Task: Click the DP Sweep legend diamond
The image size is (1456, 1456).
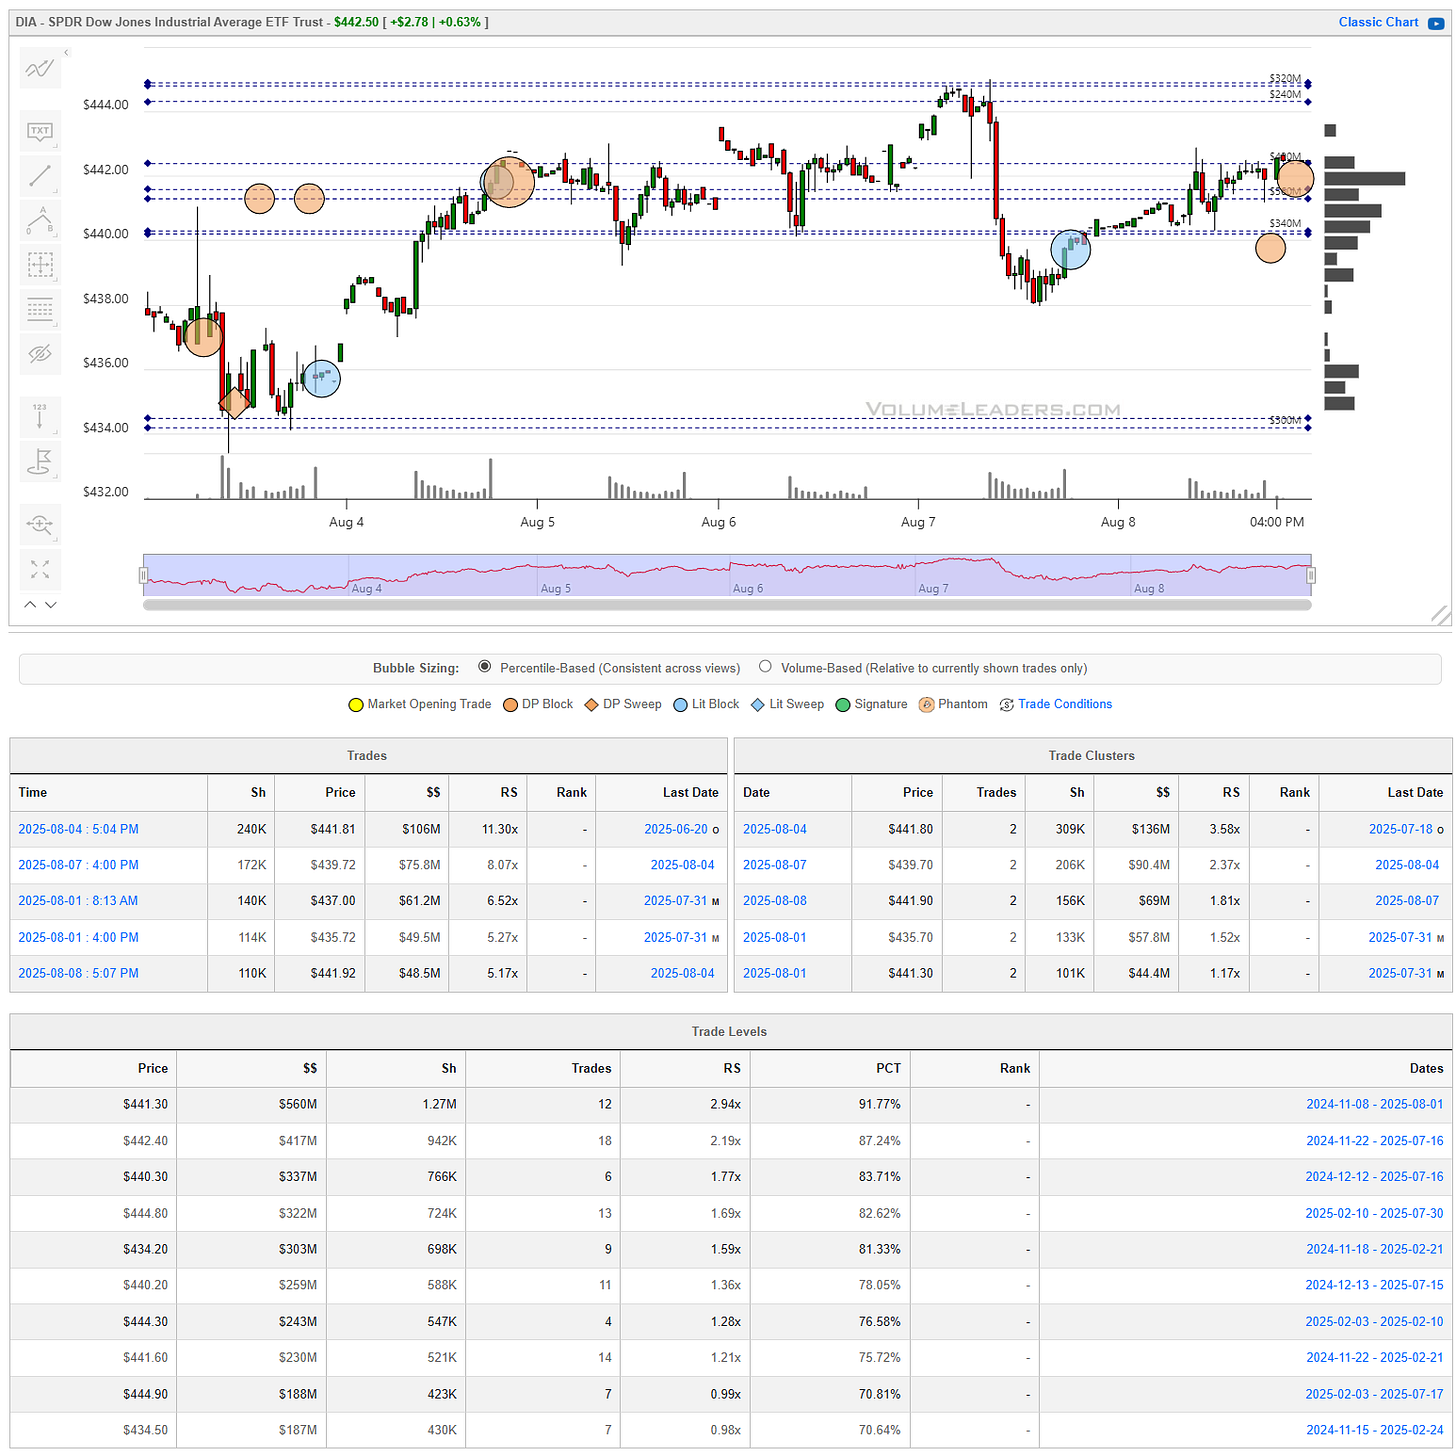Action: click(x=591, y=705)
